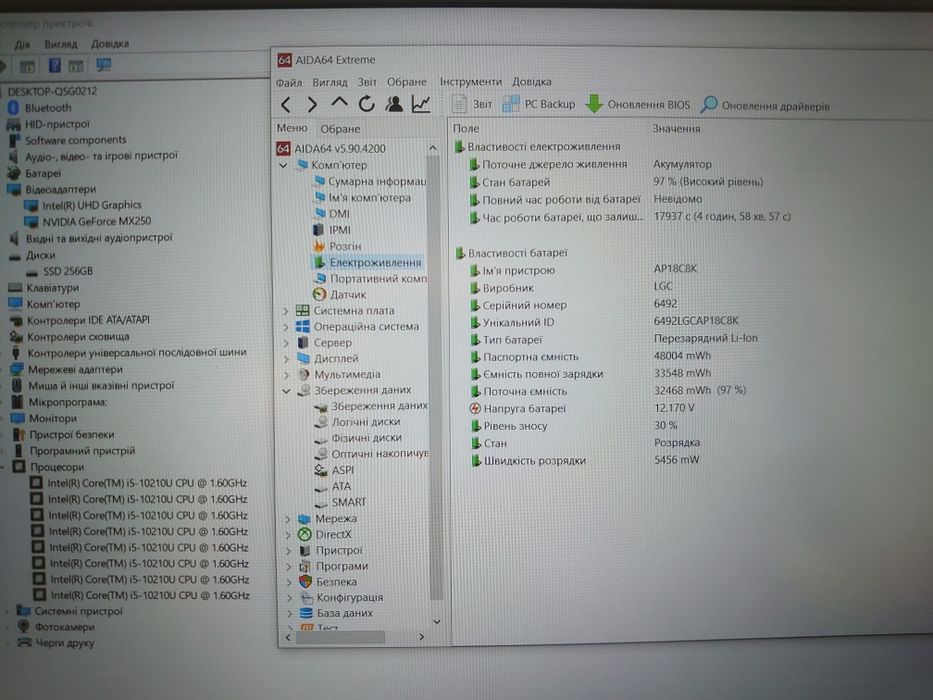
Task: Select the DMI tree item
Action: pos(332,214)
